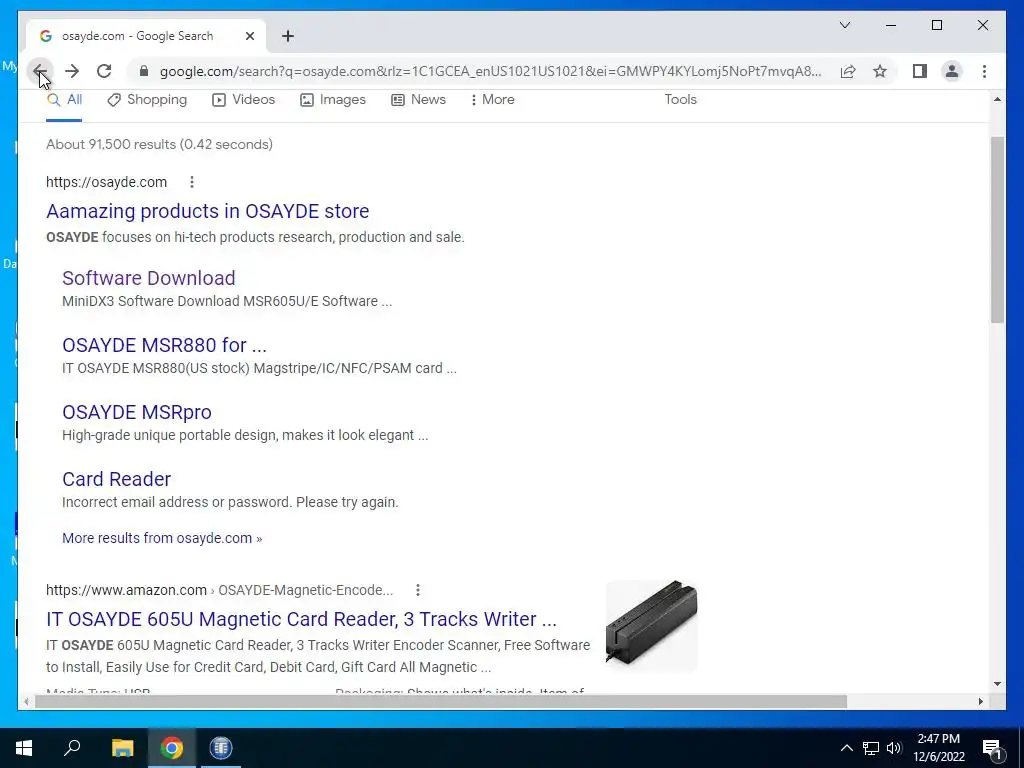This screenshot has height=768, width=1024.
Task: Click the scroll right arrow at the bottom
Action: coord(980,701)
